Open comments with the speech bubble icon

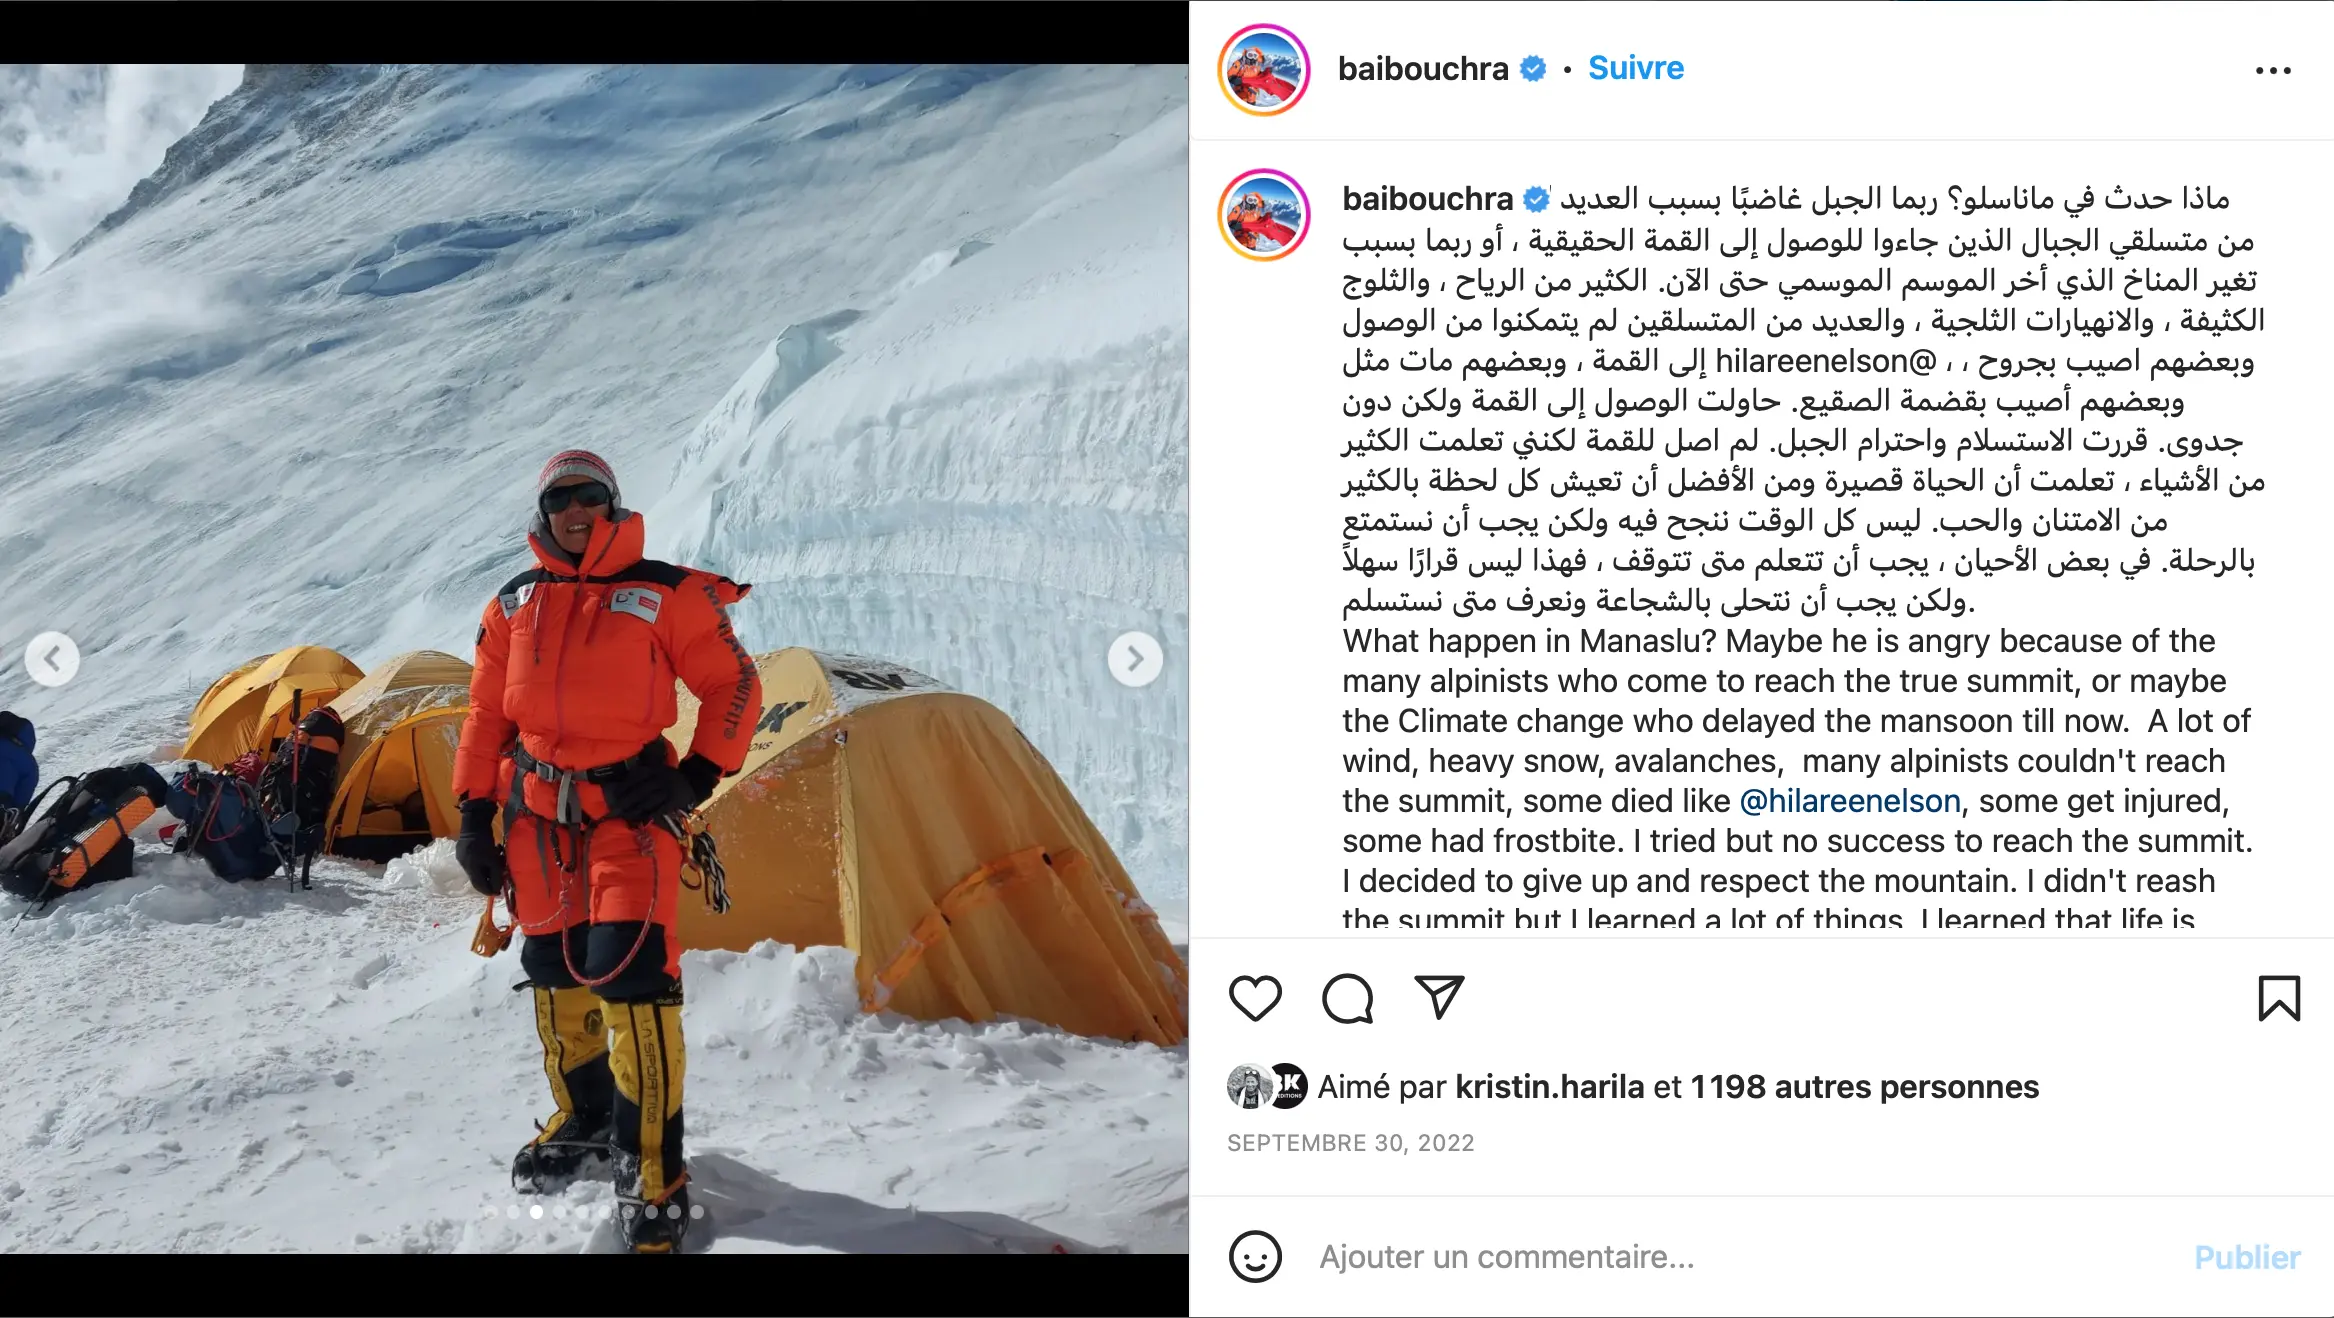(1347, 998)
